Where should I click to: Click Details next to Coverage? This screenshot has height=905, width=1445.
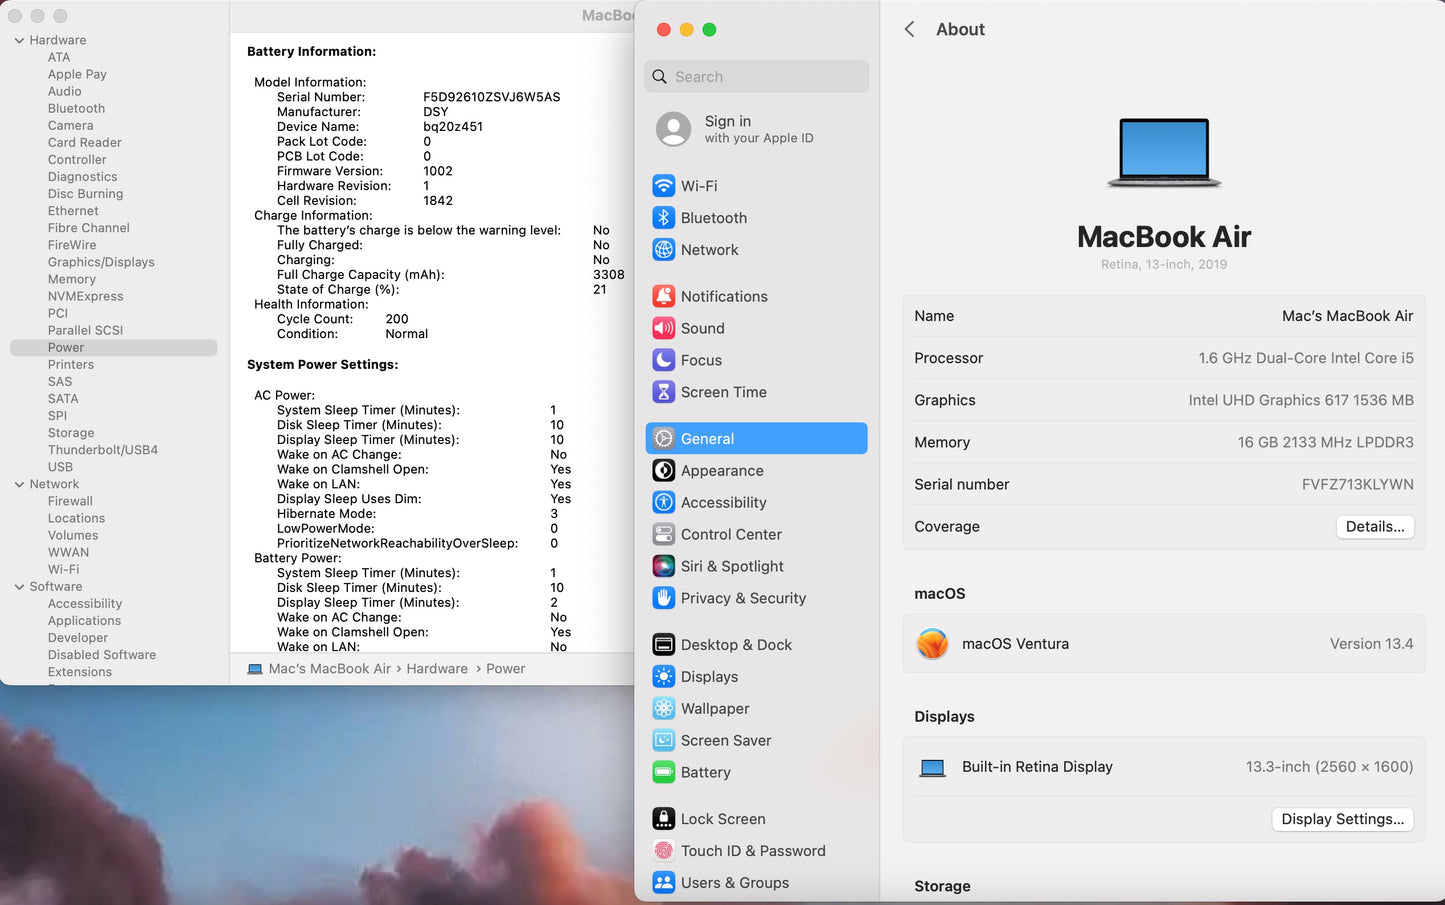(1374, 527)
